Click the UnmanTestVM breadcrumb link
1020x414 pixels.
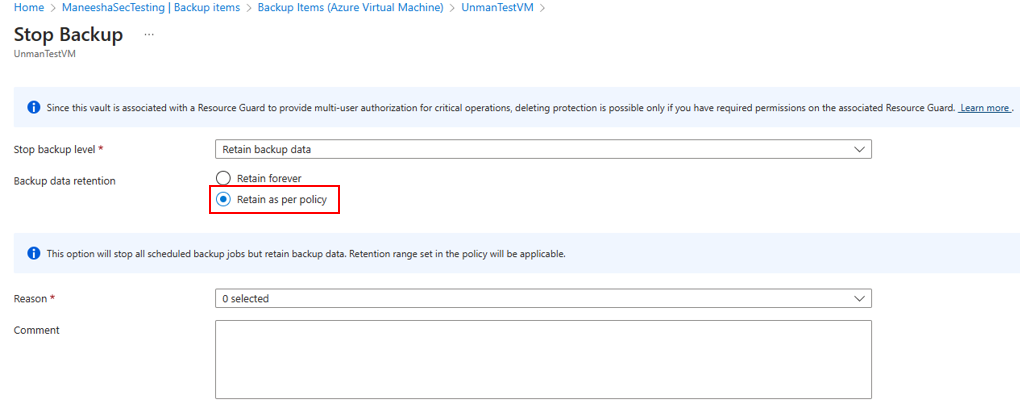click(x=496, y=7)
